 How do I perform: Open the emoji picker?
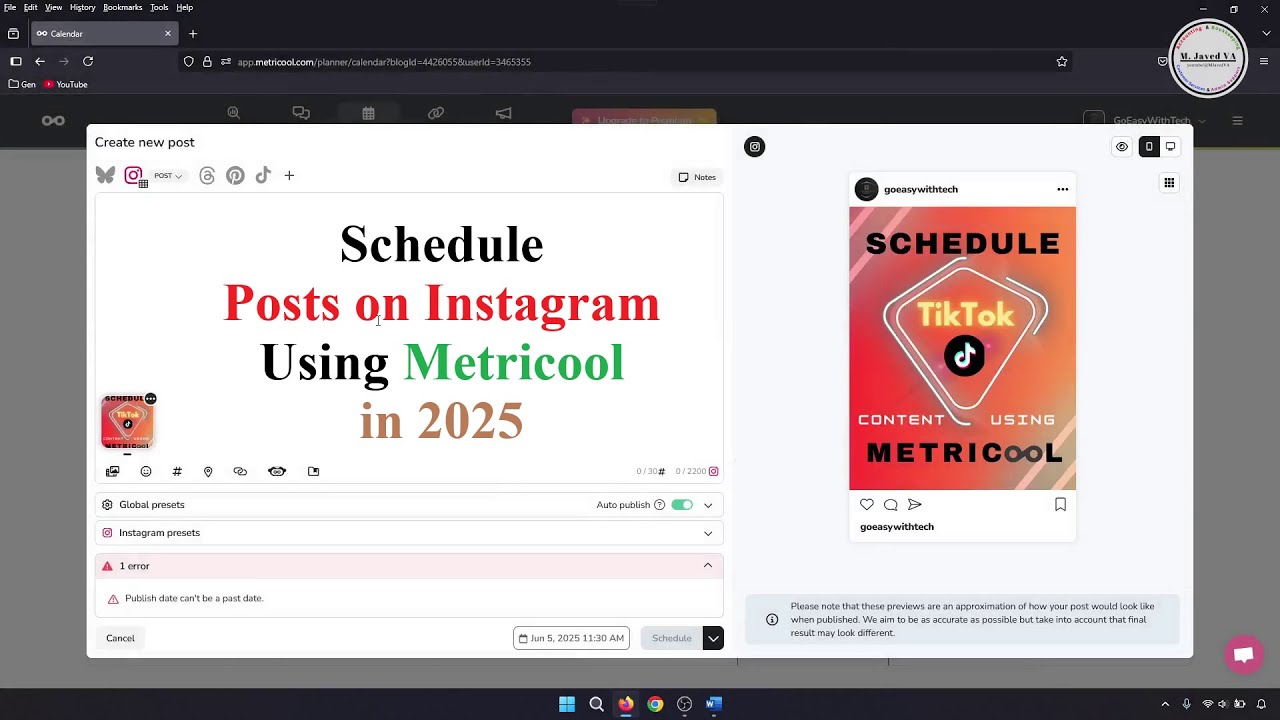[146, 471]
